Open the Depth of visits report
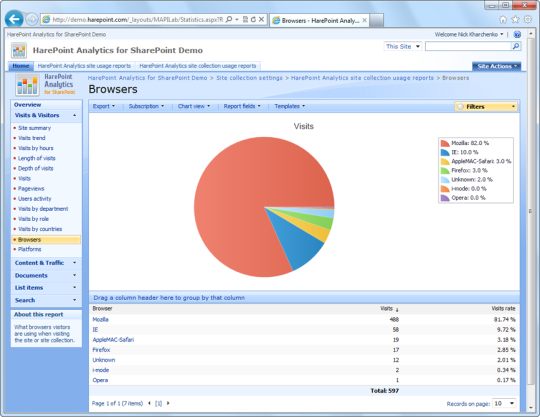The height and width of the screenshot is (417, 540). tap(35, 168)
